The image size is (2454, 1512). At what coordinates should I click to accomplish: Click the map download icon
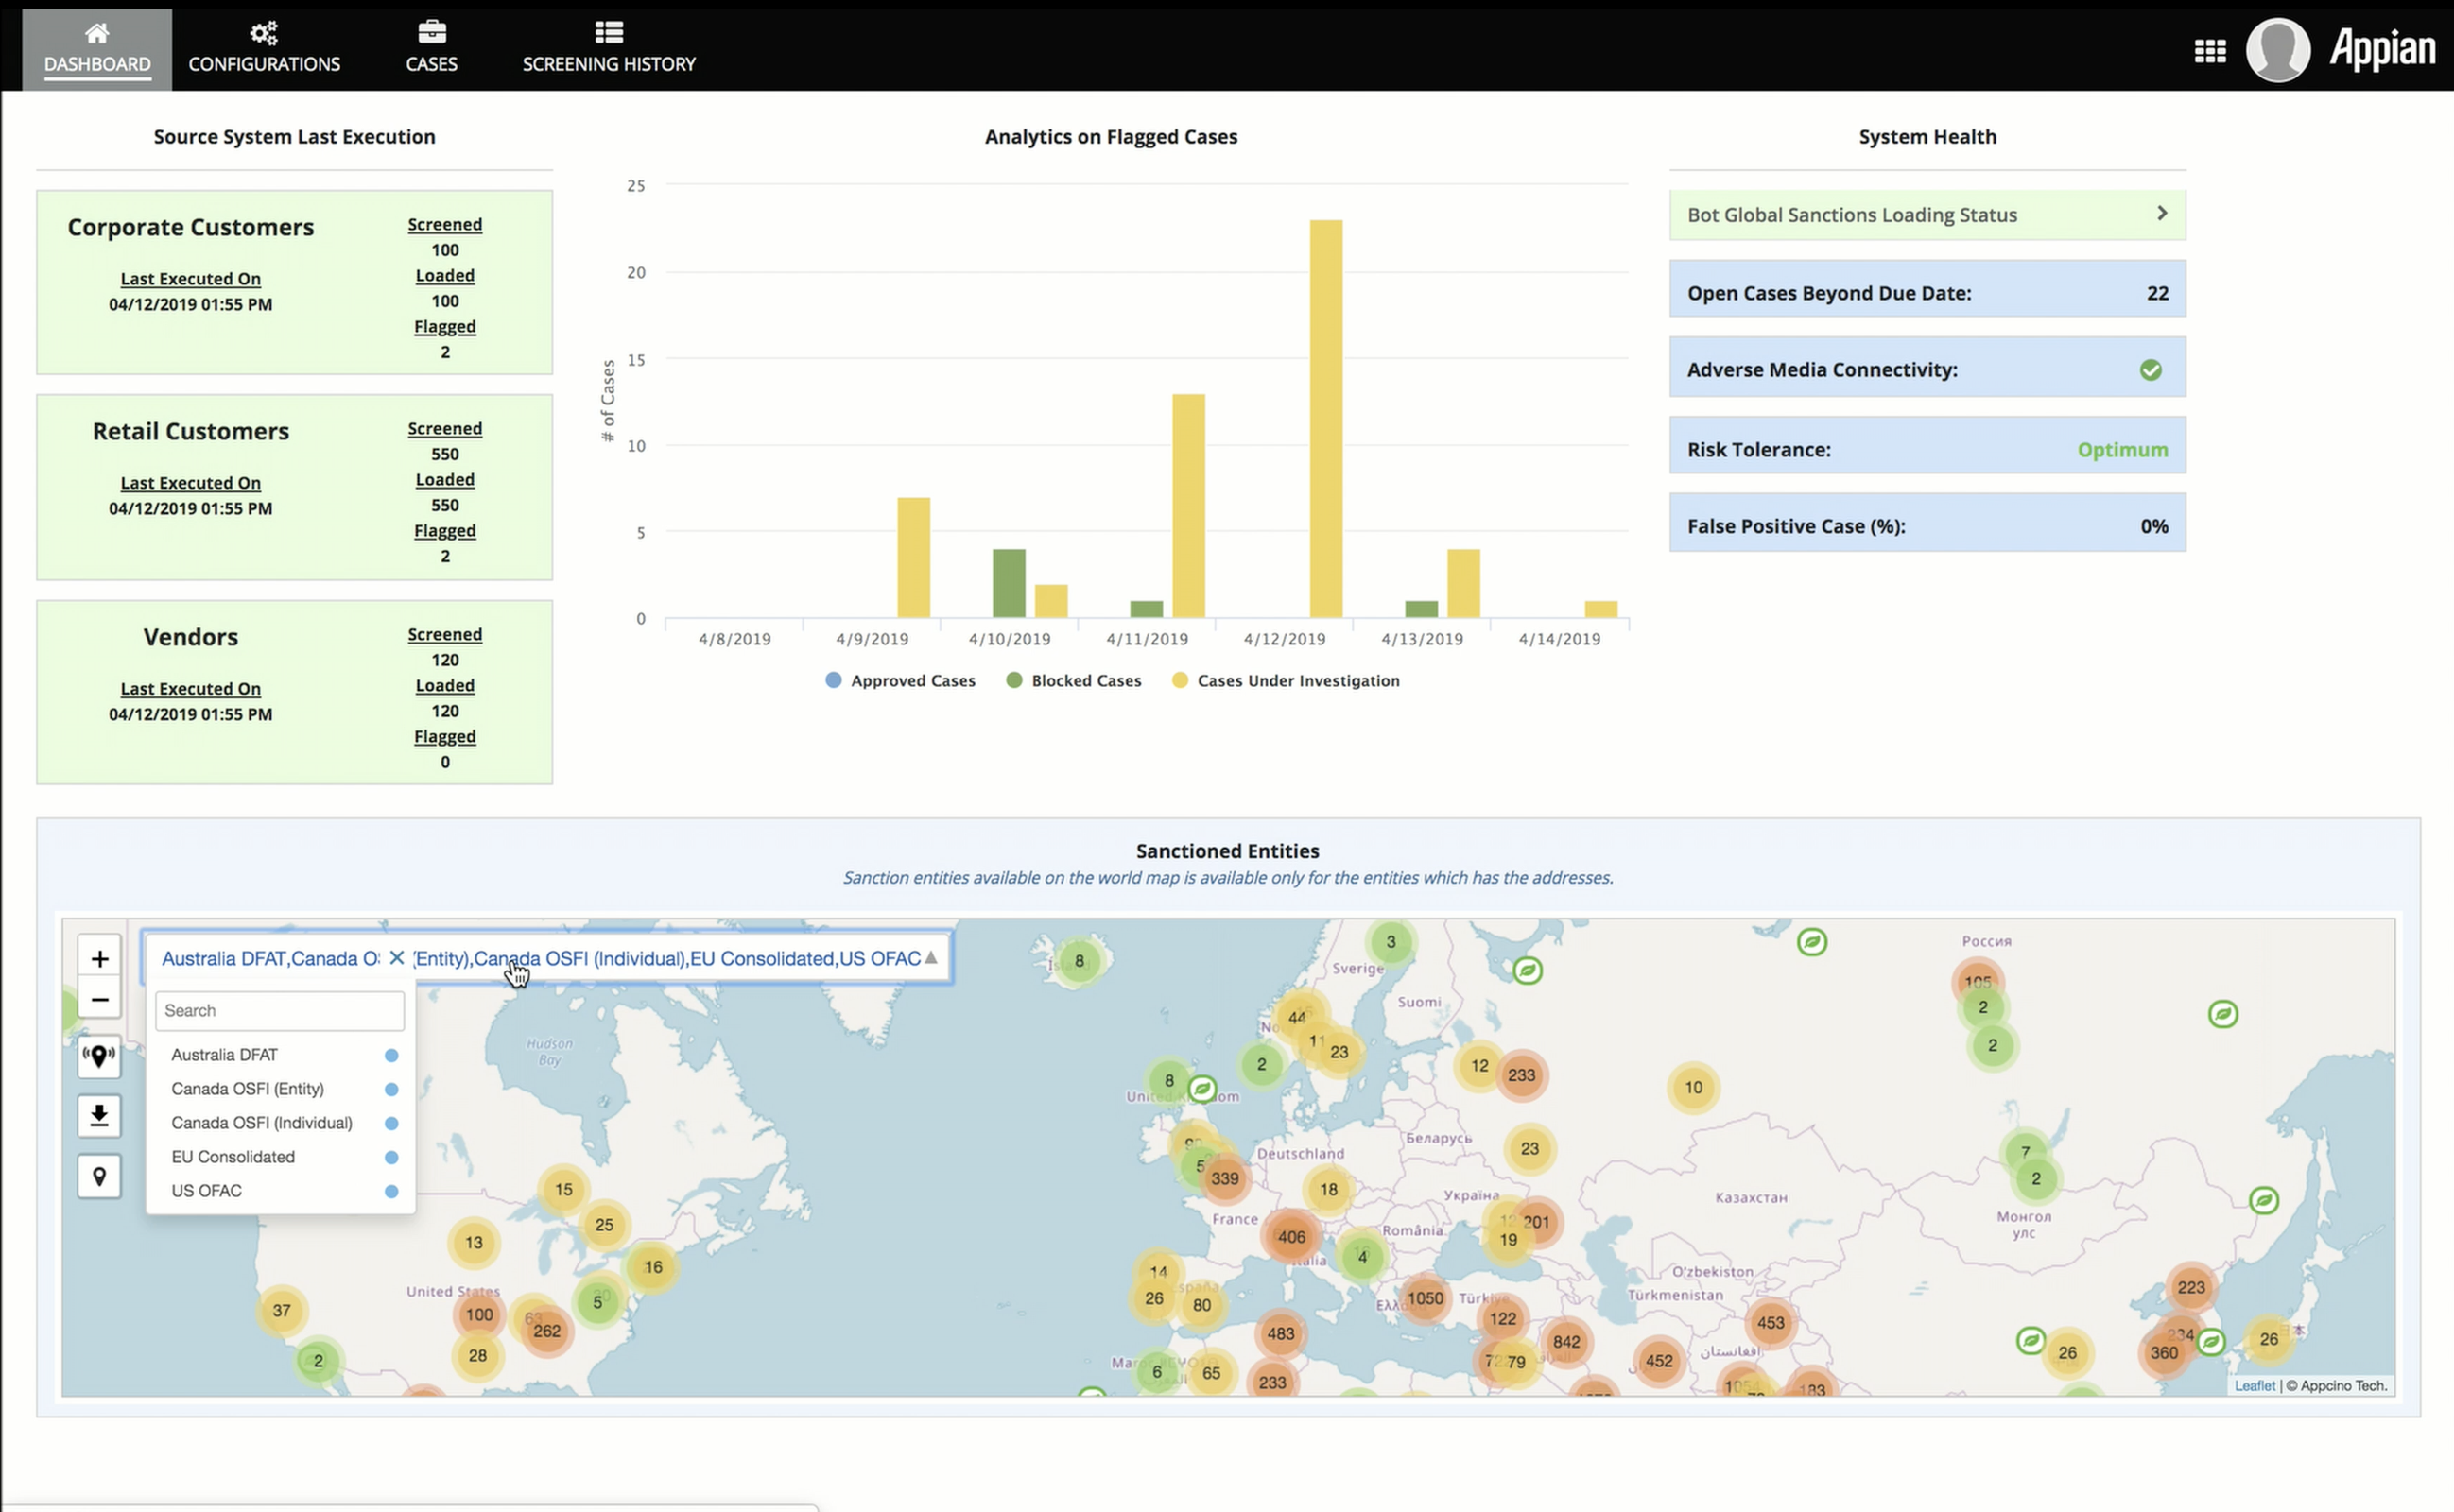99,1116
